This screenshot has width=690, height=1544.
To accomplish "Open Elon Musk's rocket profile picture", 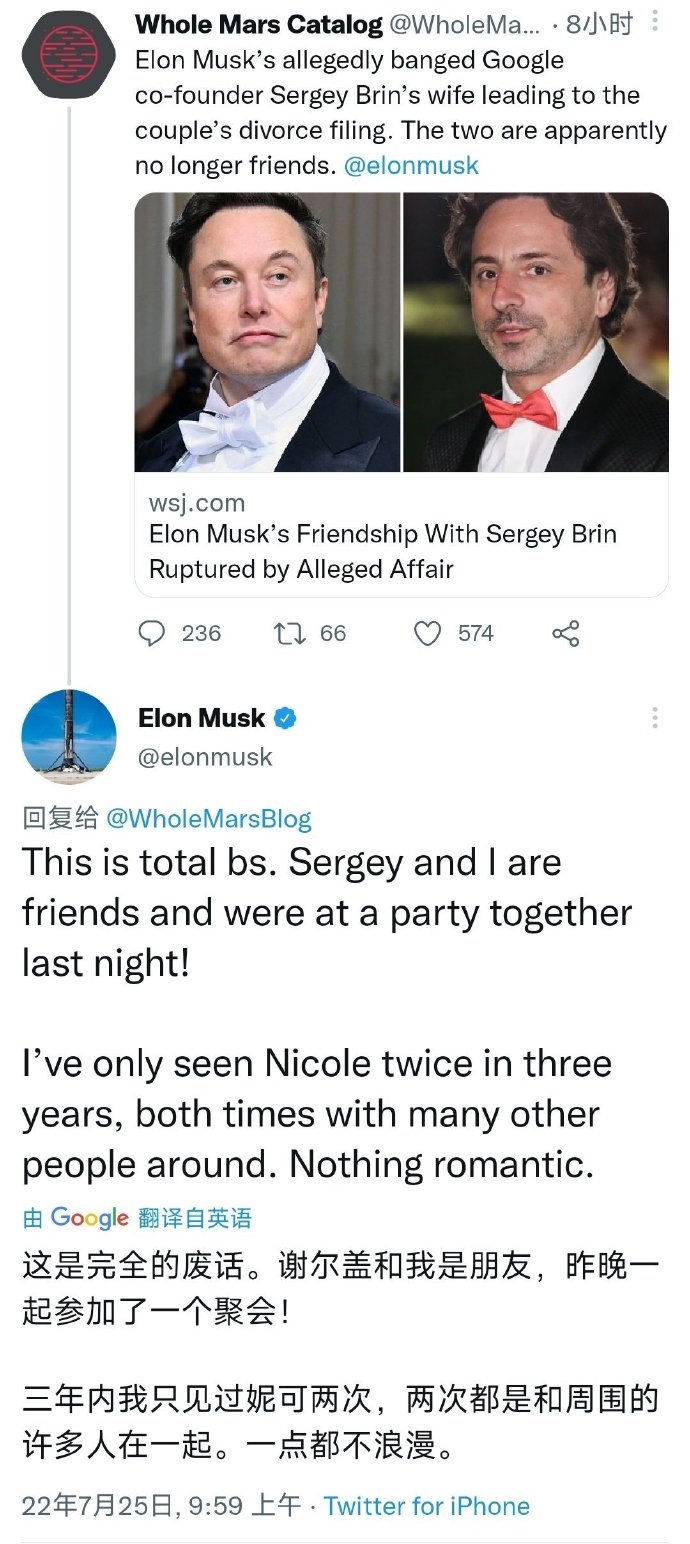I will tap(69, 737).
